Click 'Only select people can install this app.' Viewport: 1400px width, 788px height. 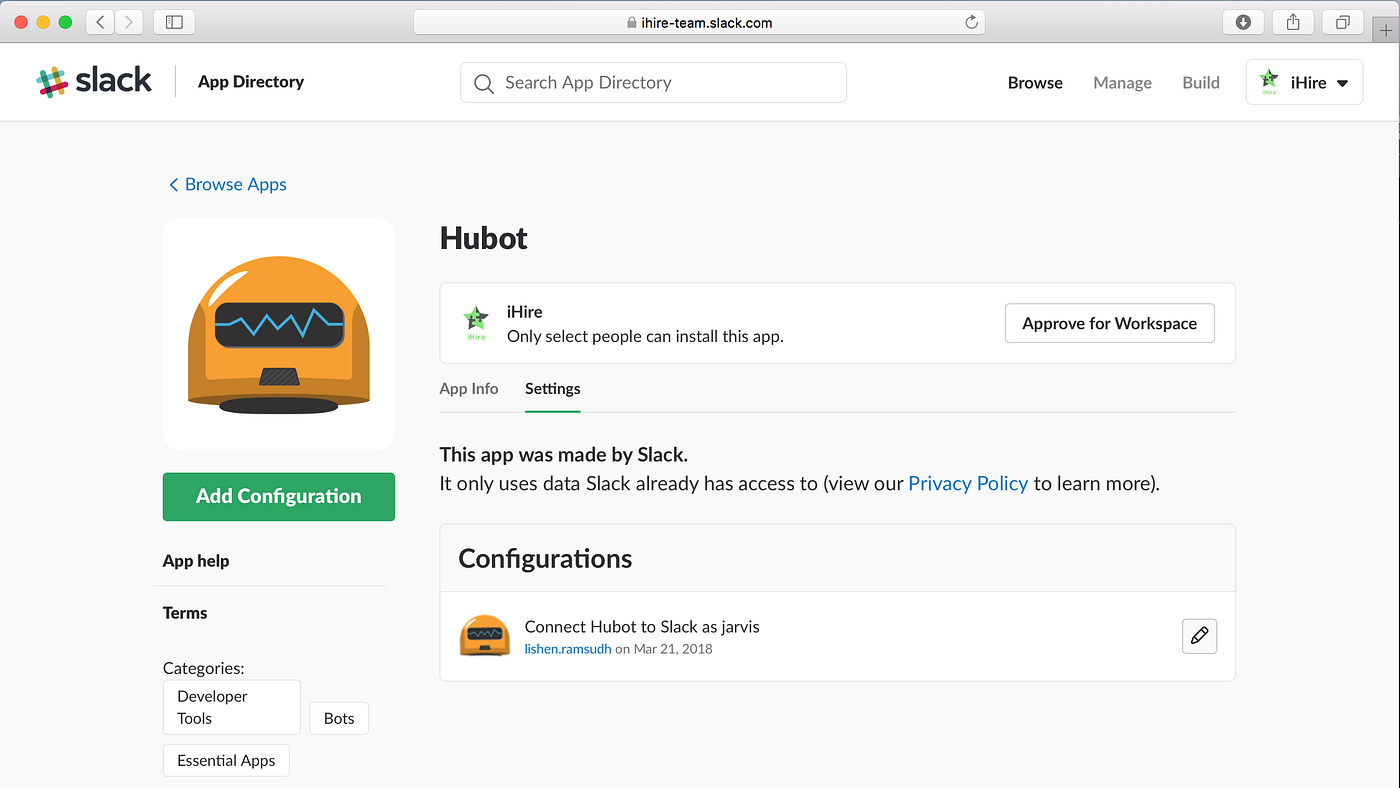645,336
